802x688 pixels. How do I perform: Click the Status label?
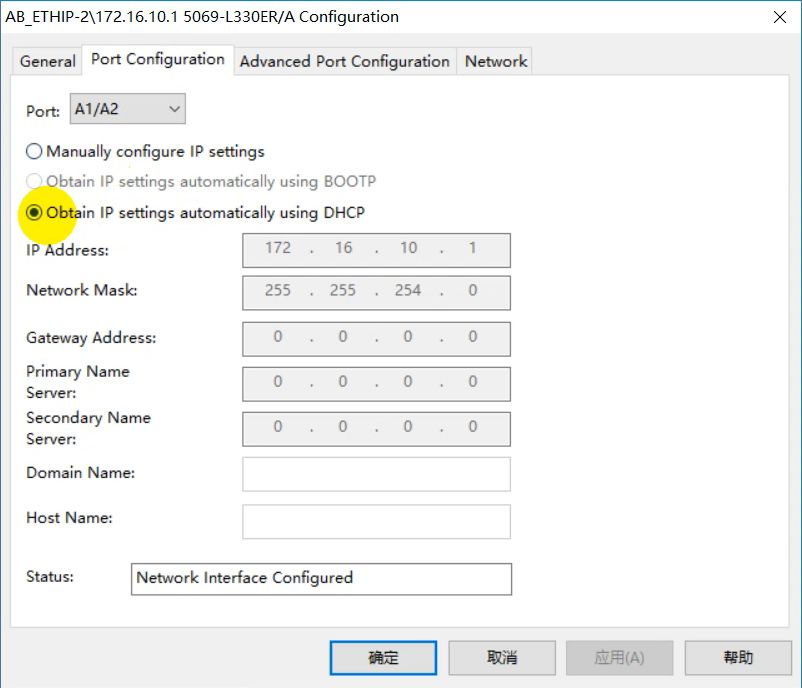[x=50, y=576]
